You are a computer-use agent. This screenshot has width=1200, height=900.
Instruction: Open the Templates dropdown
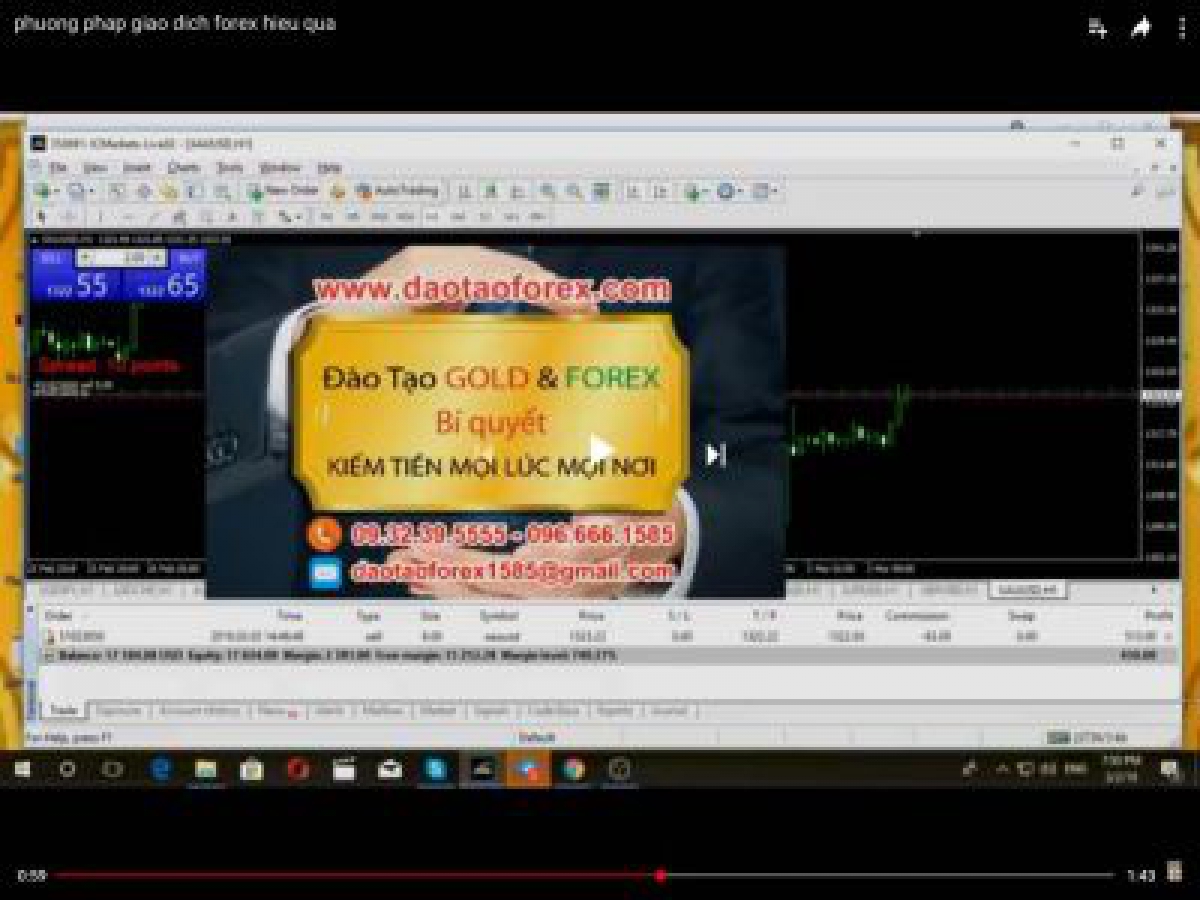pyautogui.click(x=766, y=190)
